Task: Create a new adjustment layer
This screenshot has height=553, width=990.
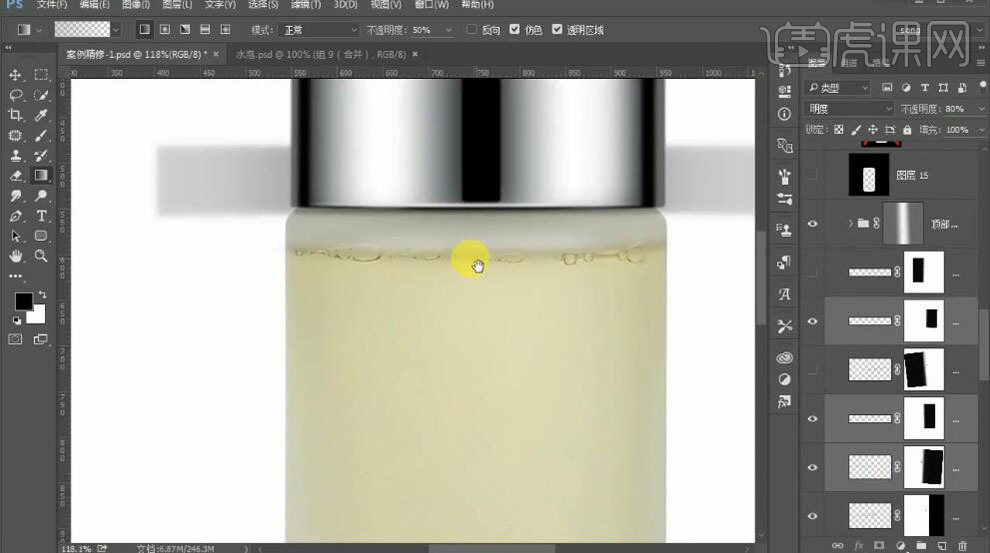Action: coord(900,545)
